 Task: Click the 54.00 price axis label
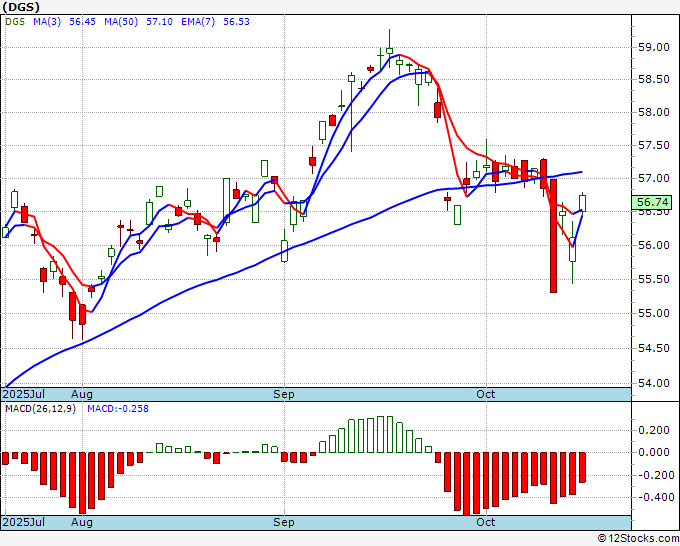point(654,383)
